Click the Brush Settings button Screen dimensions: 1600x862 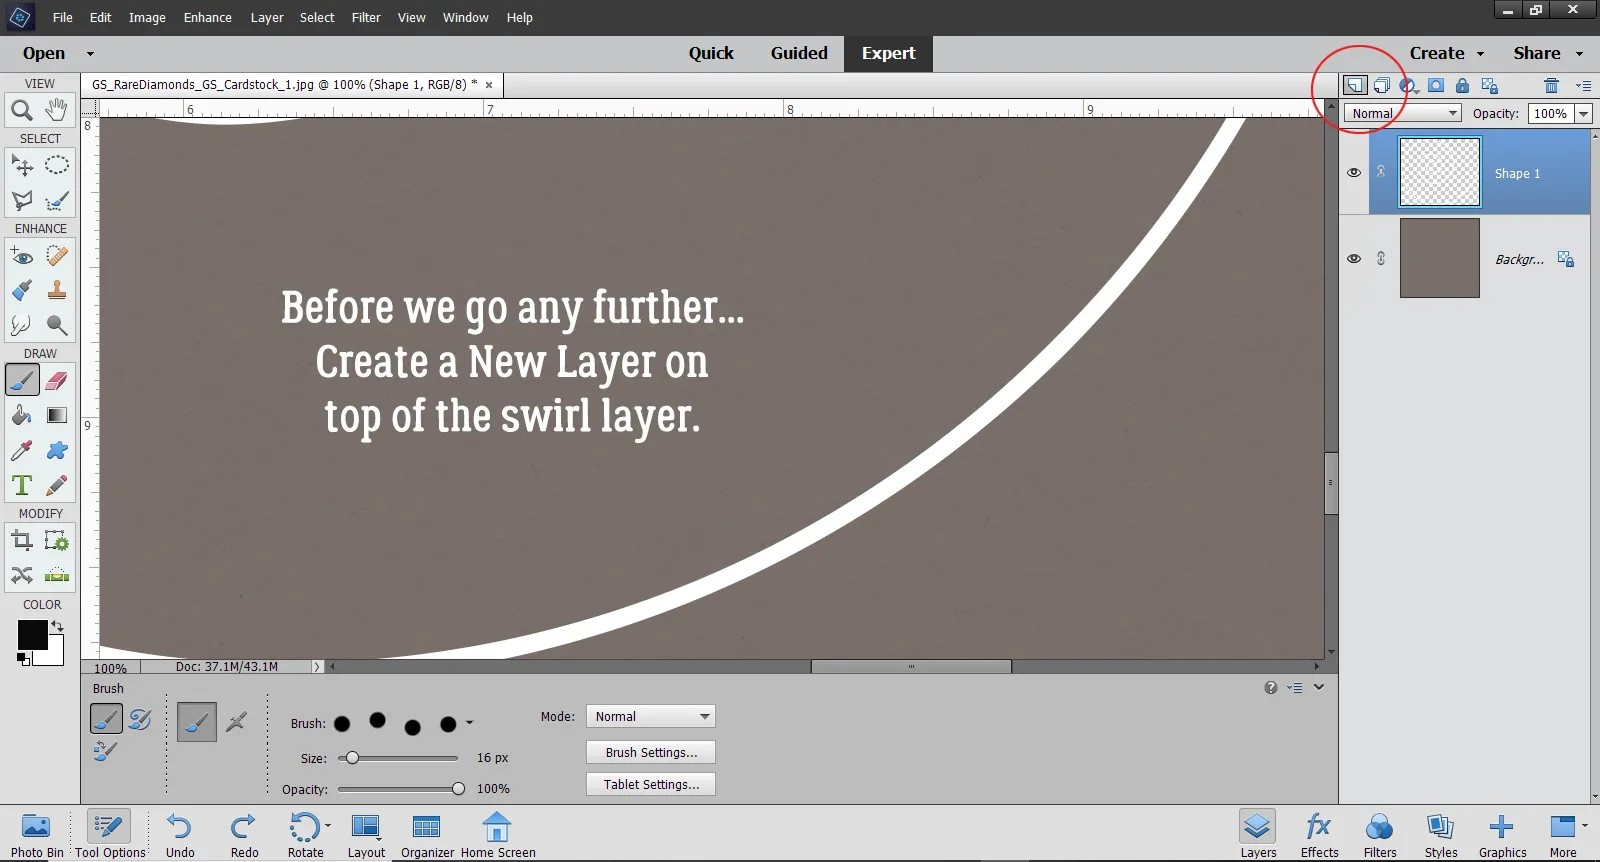(651, 753)
